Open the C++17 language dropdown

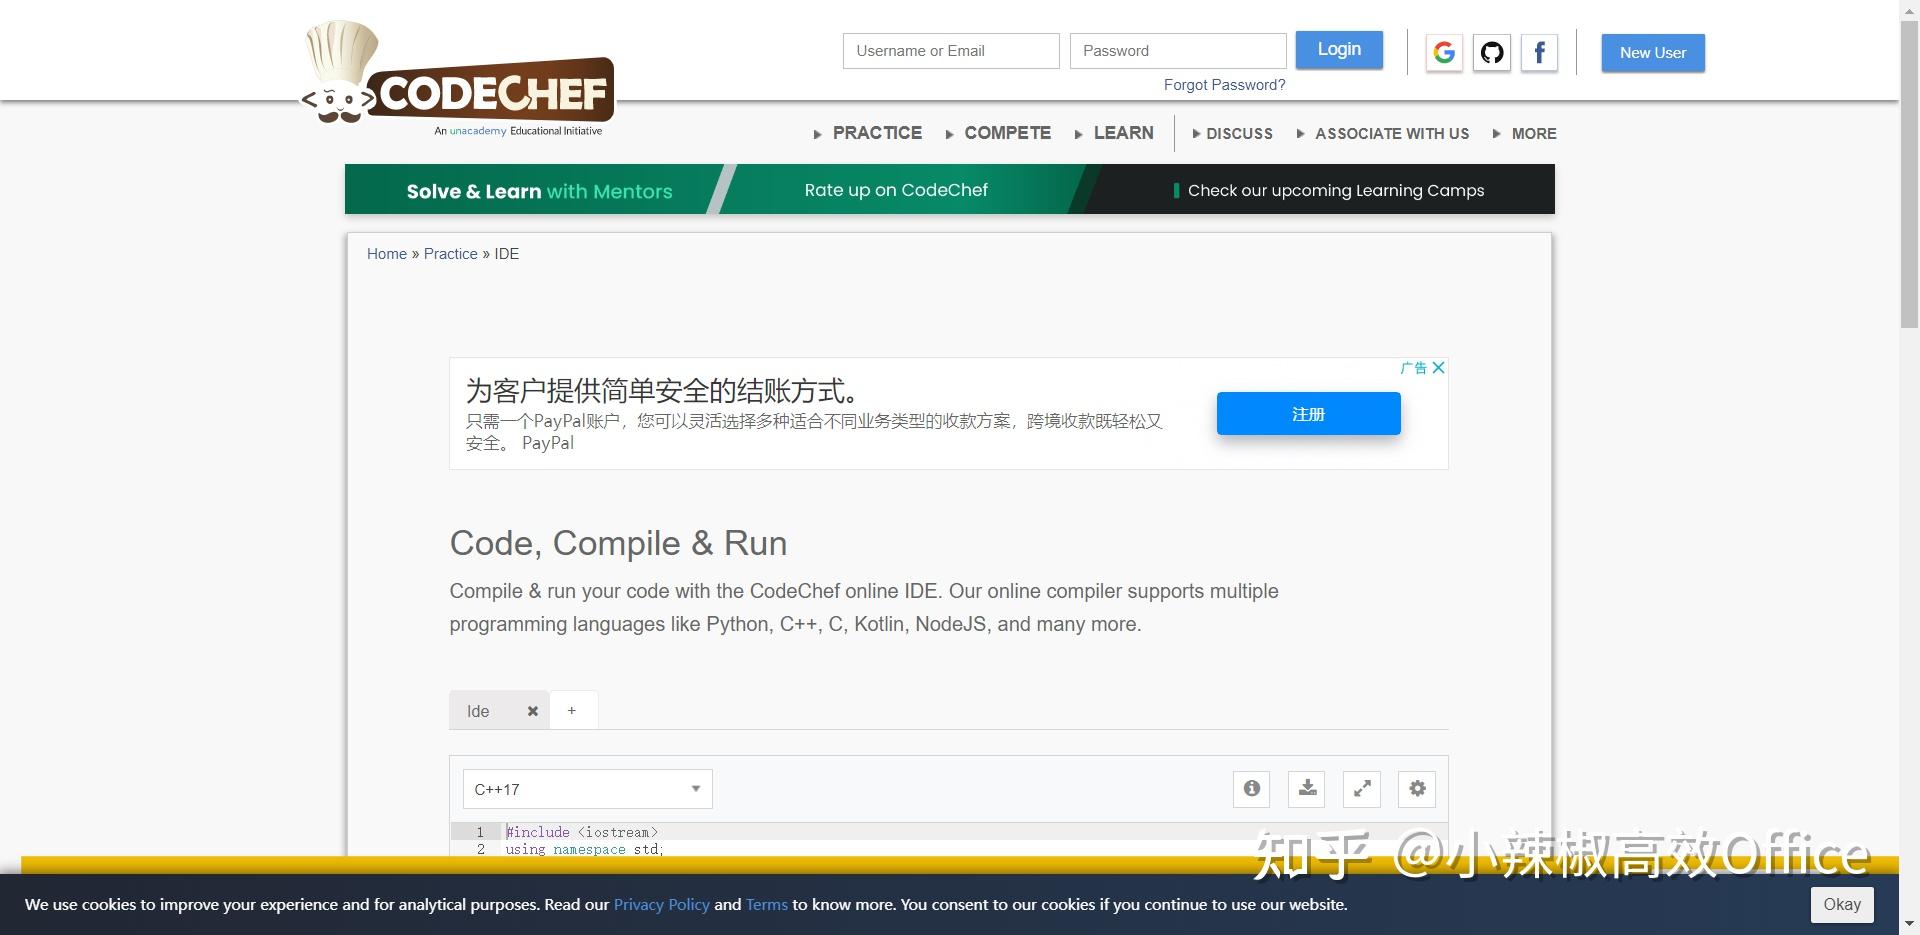tap(587, 789)
